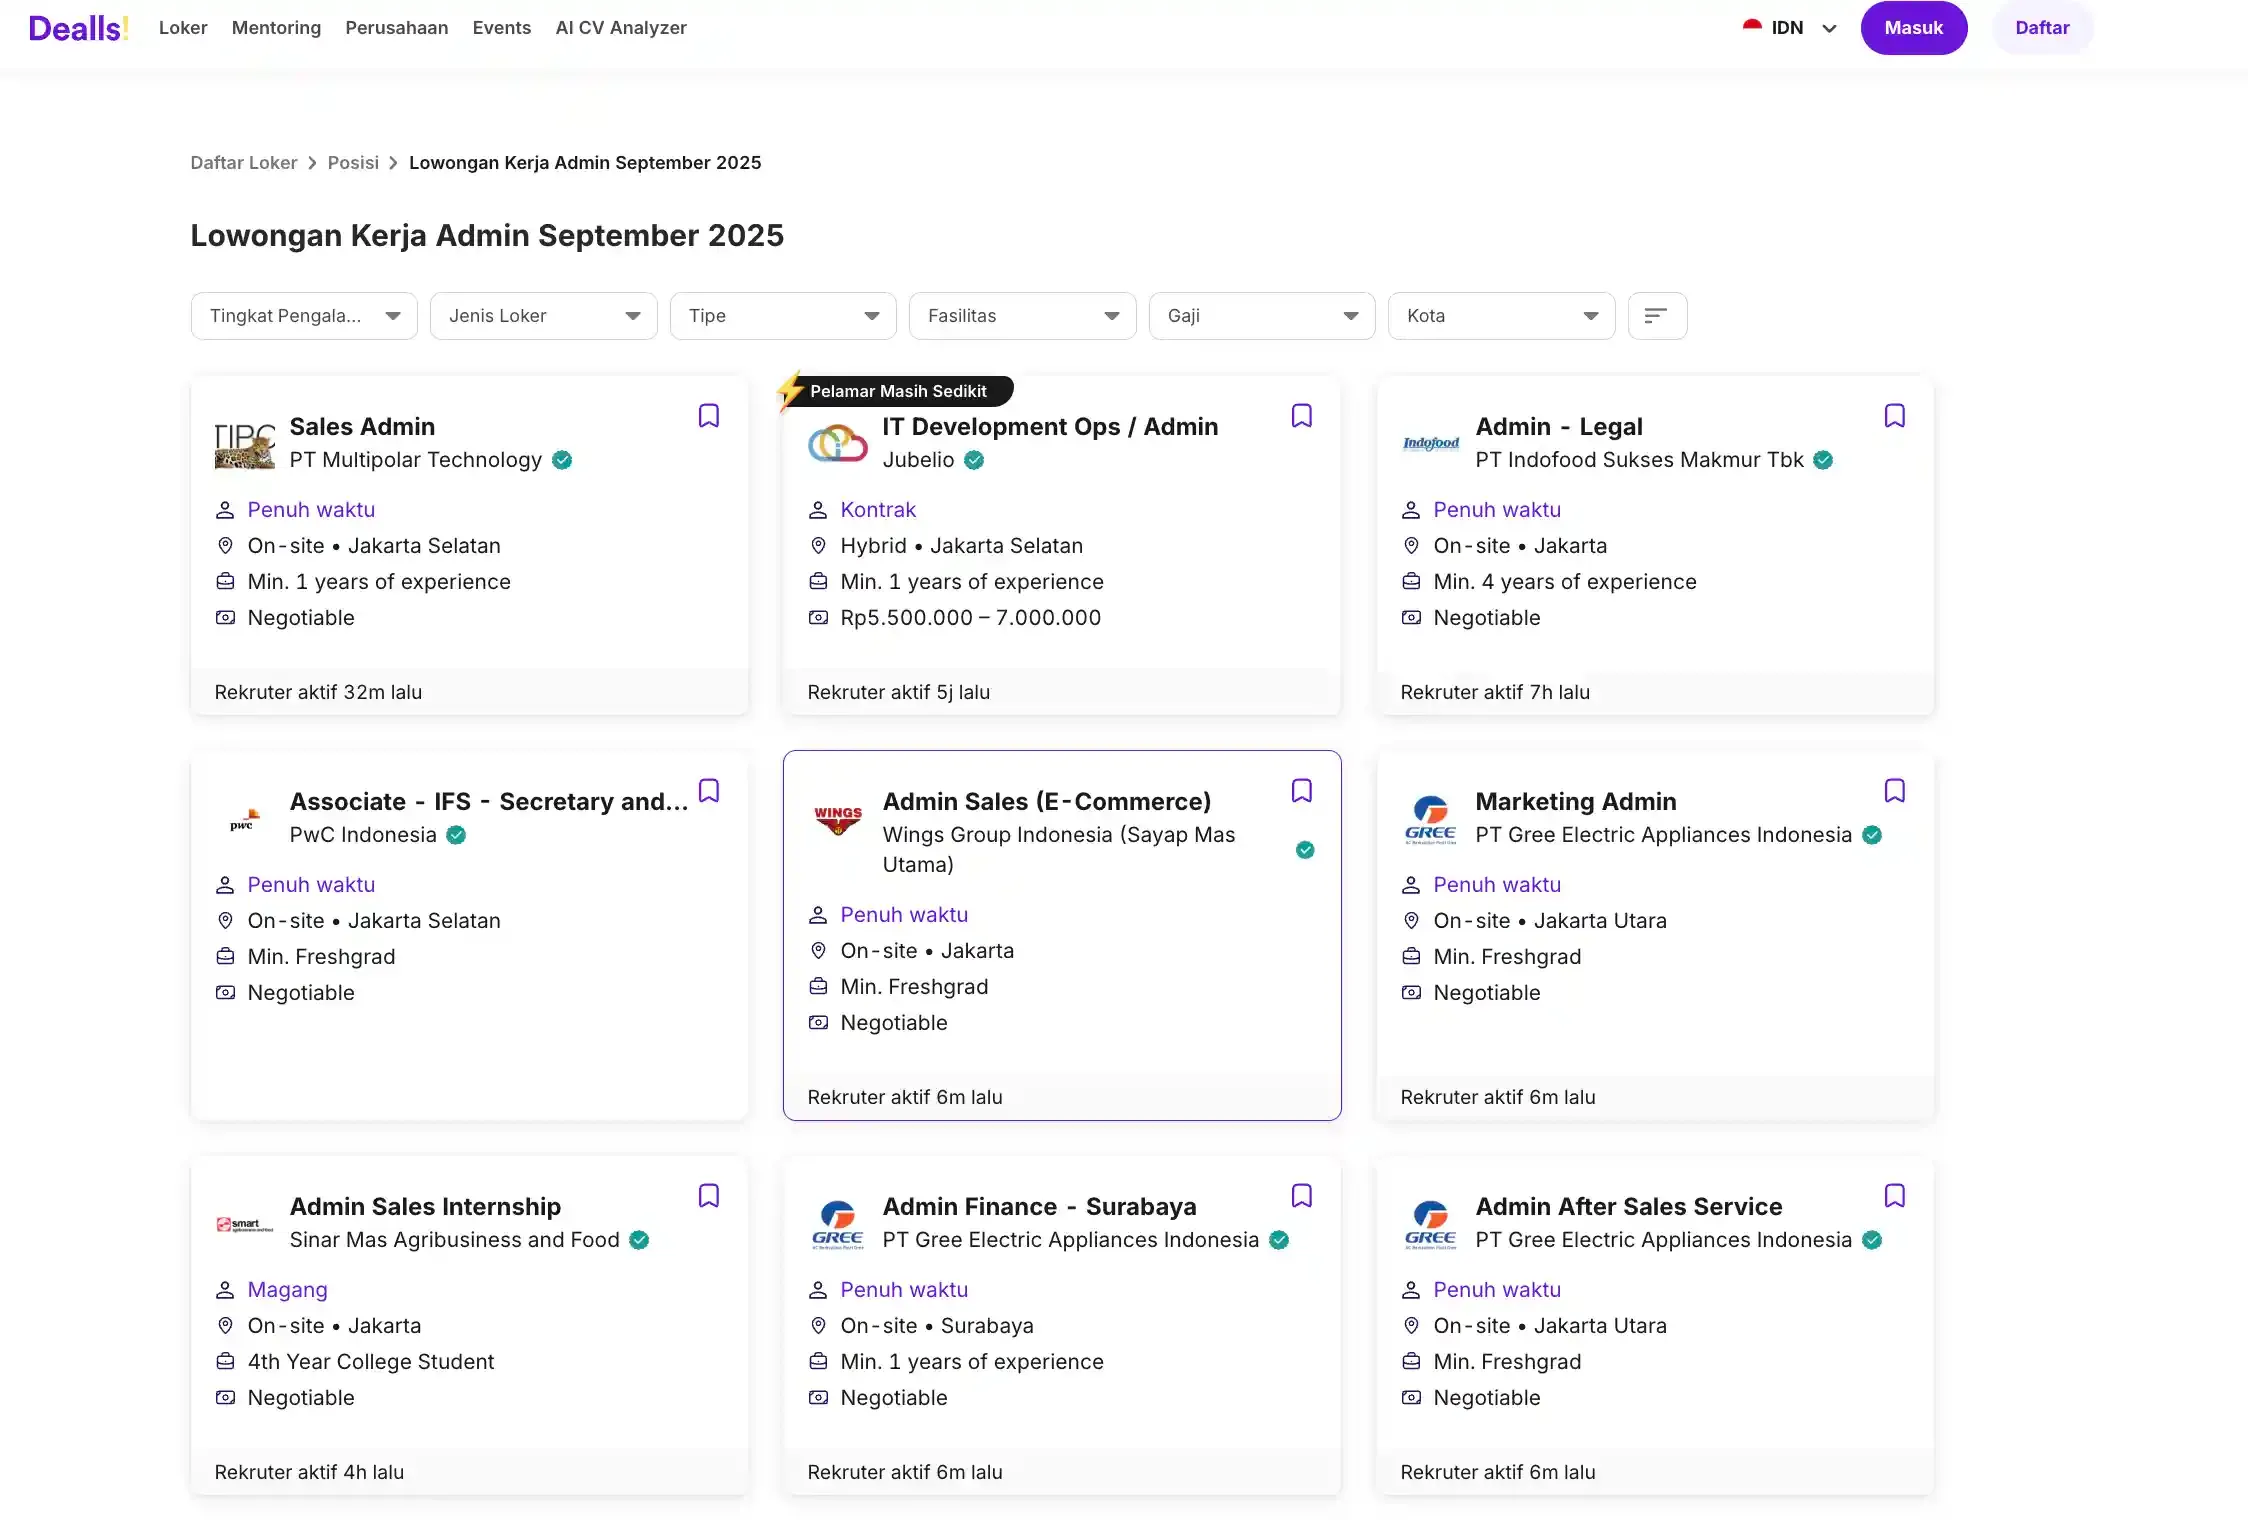Open the Events page
2248x1520 pixels.
point(502,28)
